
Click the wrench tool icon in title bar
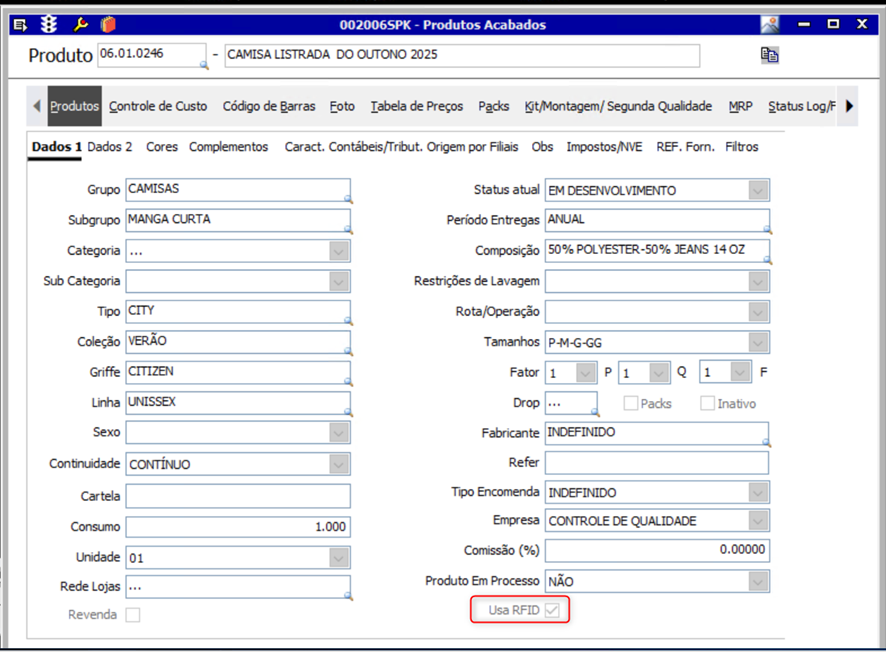(81, 24)
